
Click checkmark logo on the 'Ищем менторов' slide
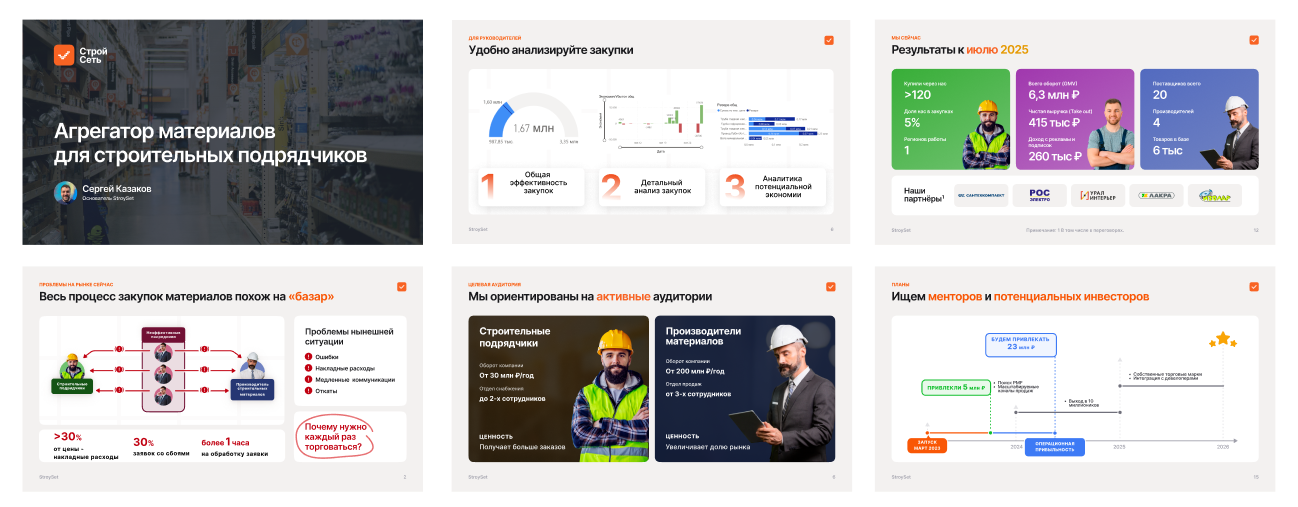[x=1254, y=287]
